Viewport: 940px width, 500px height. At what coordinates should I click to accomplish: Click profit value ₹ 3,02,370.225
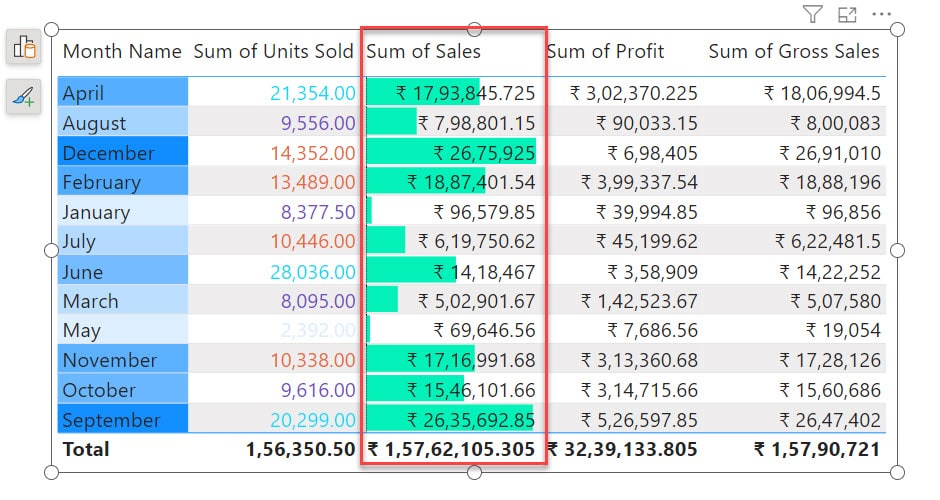(633, 93)
